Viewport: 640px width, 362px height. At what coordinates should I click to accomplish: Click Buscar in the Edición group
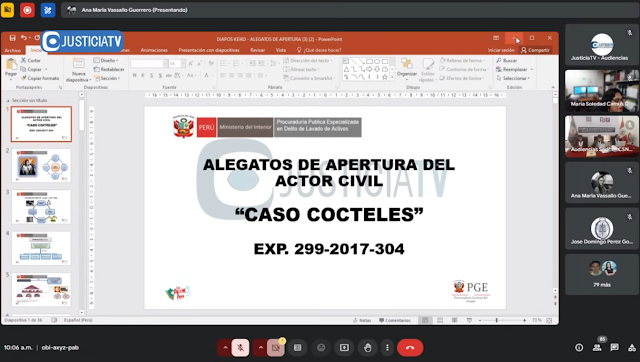click(507, 60)
